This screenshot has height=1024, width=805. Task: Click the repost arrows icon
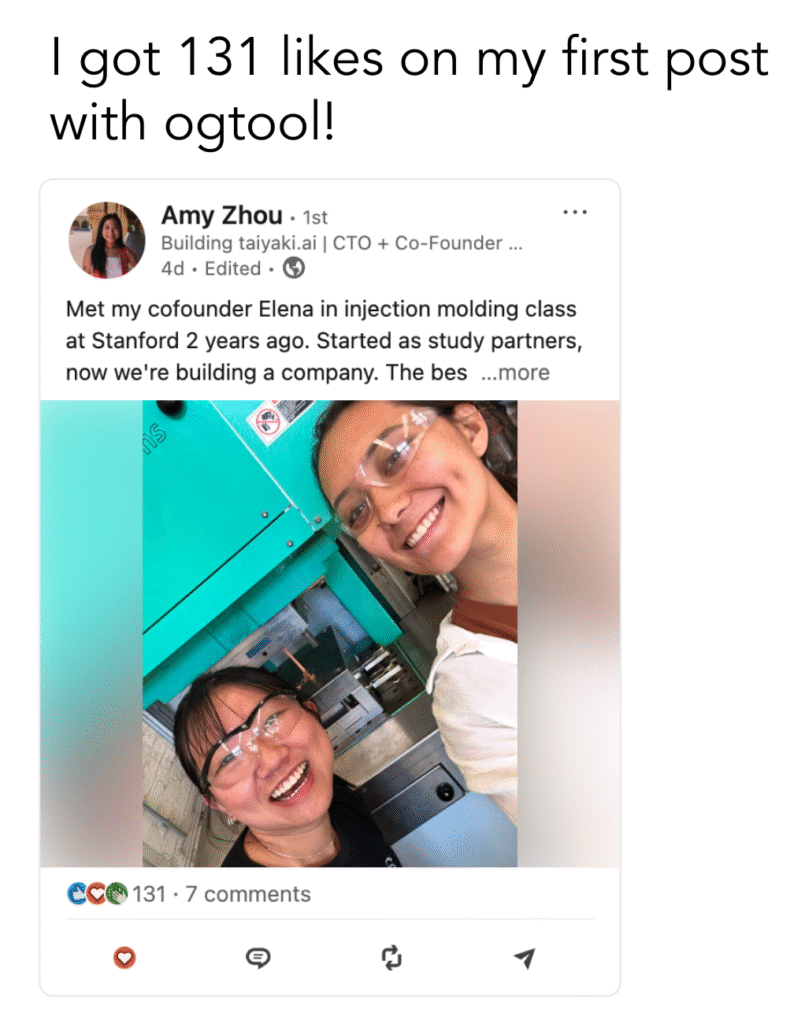pyautogui.click(x=391, y=957)
